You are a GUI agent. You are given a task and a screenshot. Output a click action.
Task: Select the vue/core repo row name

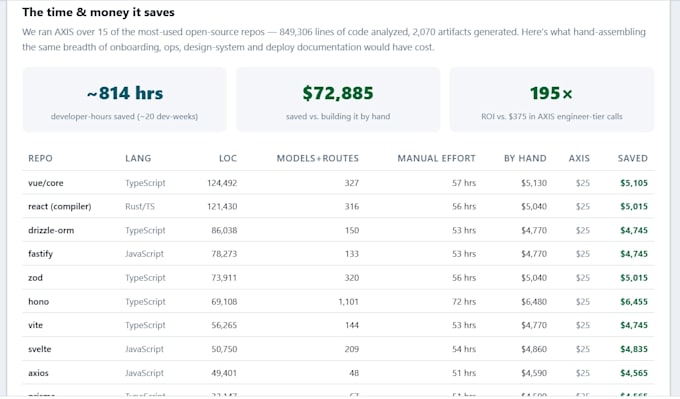point(46,183)
